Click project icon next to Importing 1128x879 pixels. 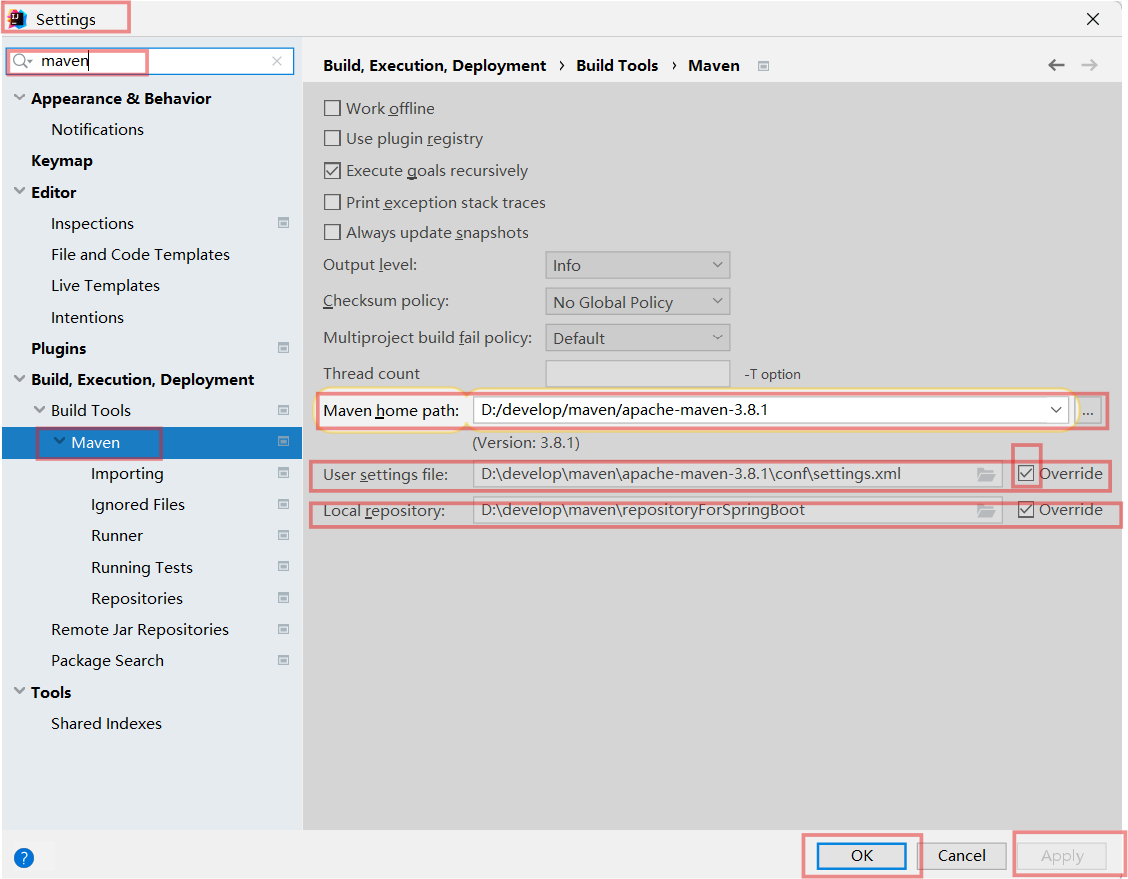(283, 473)
